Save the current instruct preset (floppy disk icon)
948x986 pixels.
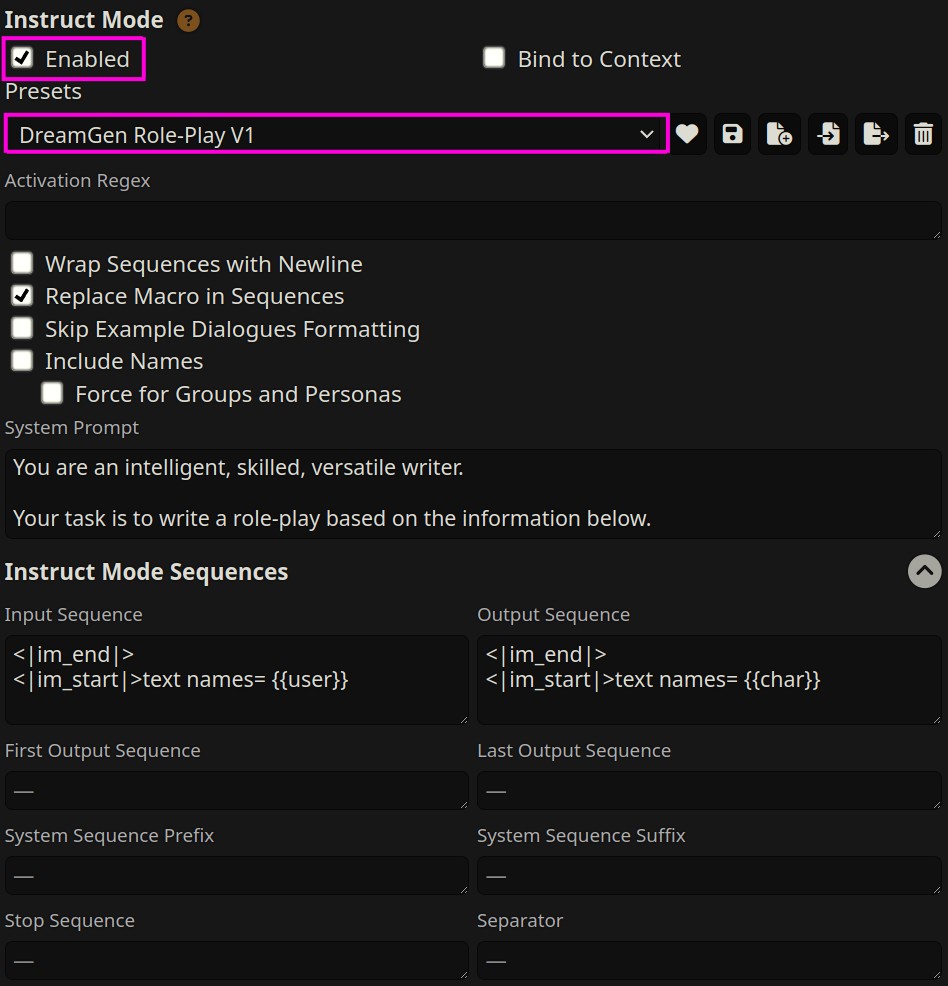click(x=733, y=134)
